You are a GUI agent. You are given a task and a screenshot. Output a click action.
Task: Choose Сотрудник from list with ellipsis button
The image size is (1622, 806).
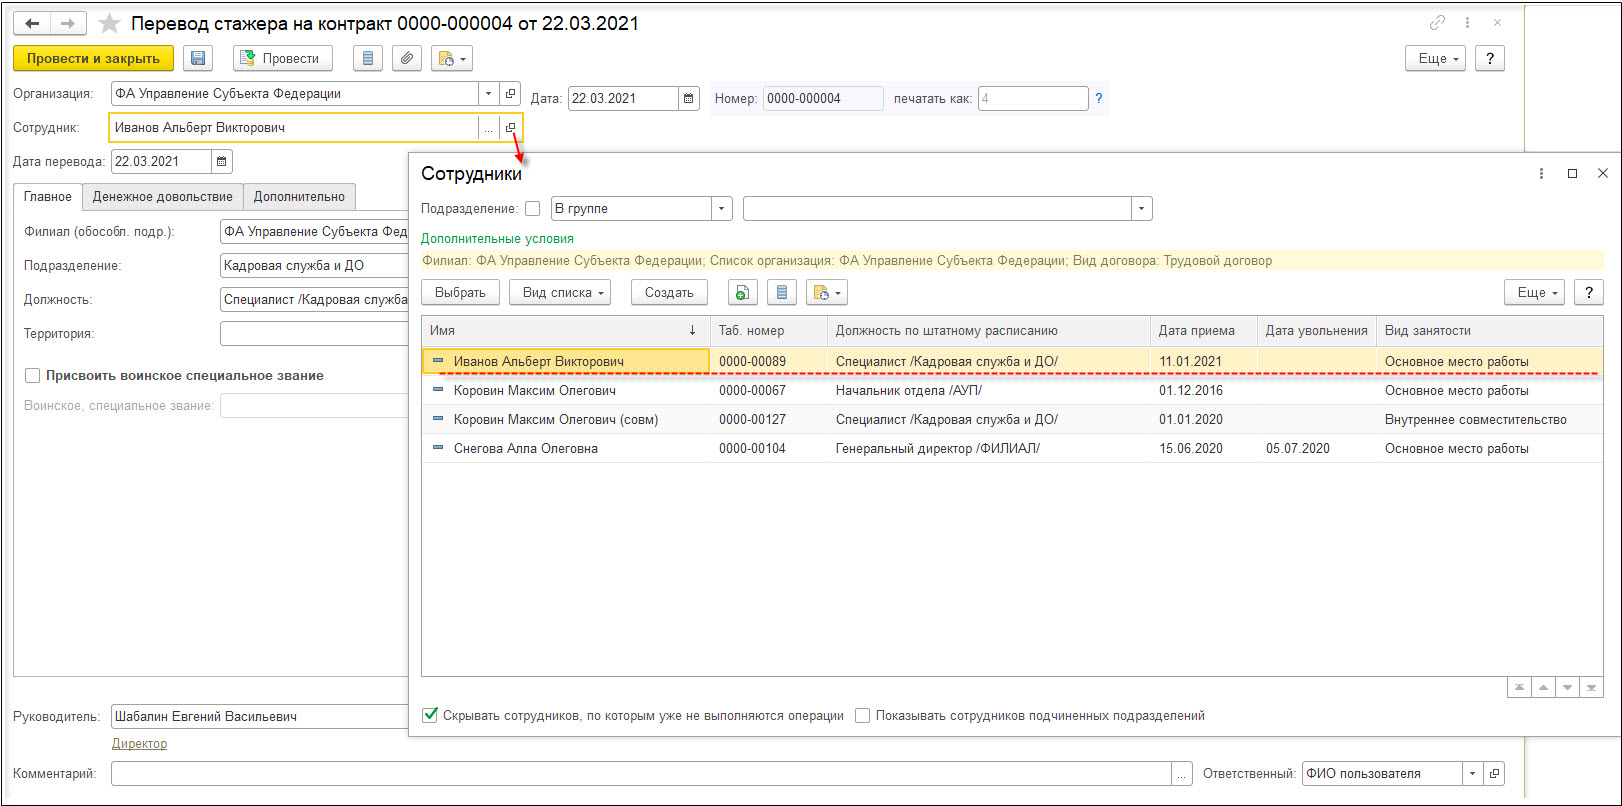(488, 127)
